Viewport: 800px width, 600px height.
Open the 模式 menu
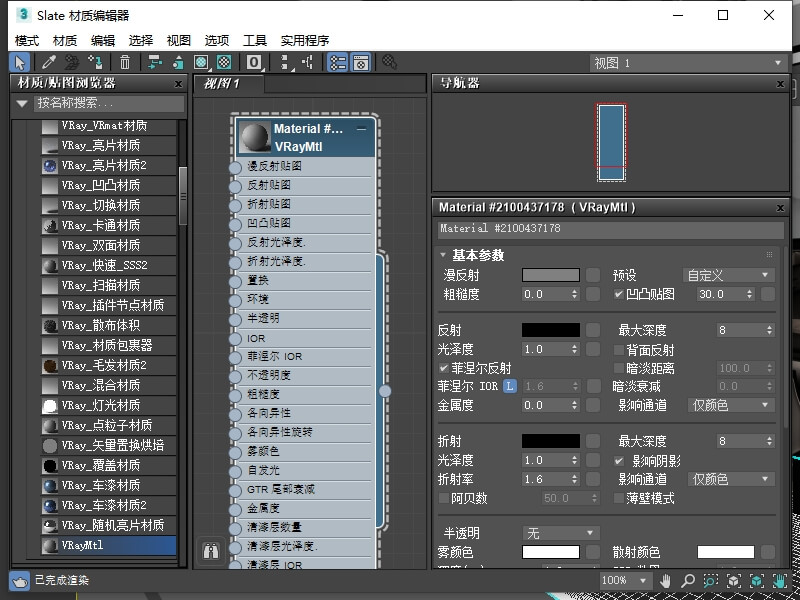pos(27,40)
